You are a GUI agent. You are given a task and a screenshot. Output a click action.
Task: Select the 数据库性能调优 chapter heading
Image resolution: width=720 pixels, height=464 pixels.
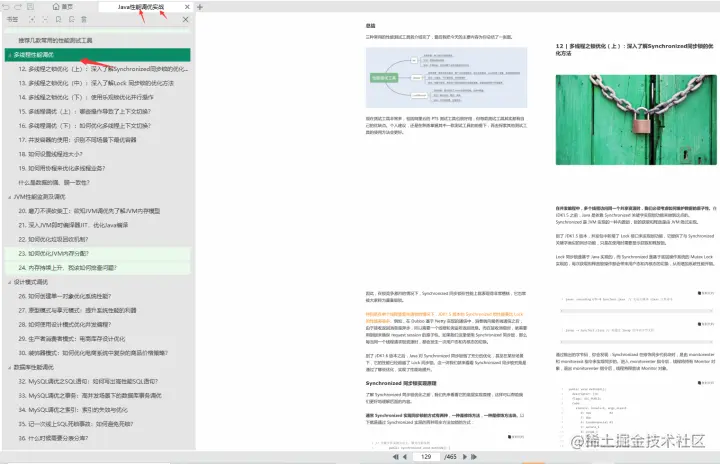click(x=34, y=368)
